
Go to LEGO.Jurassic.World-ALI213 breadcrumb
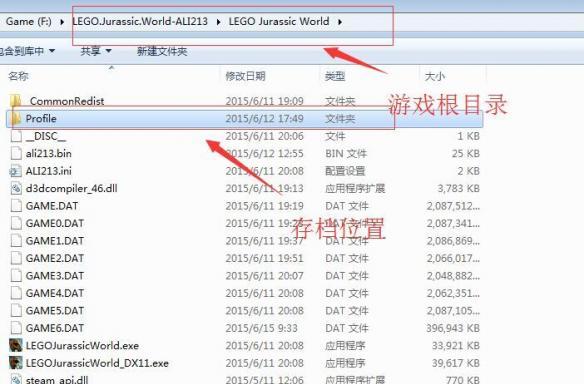pos(140,21)
